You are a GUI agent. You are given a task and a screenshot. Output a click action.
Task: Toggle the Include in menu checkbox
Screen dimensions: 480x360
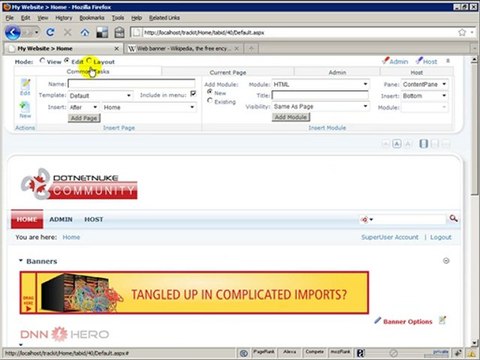[193, 94]
